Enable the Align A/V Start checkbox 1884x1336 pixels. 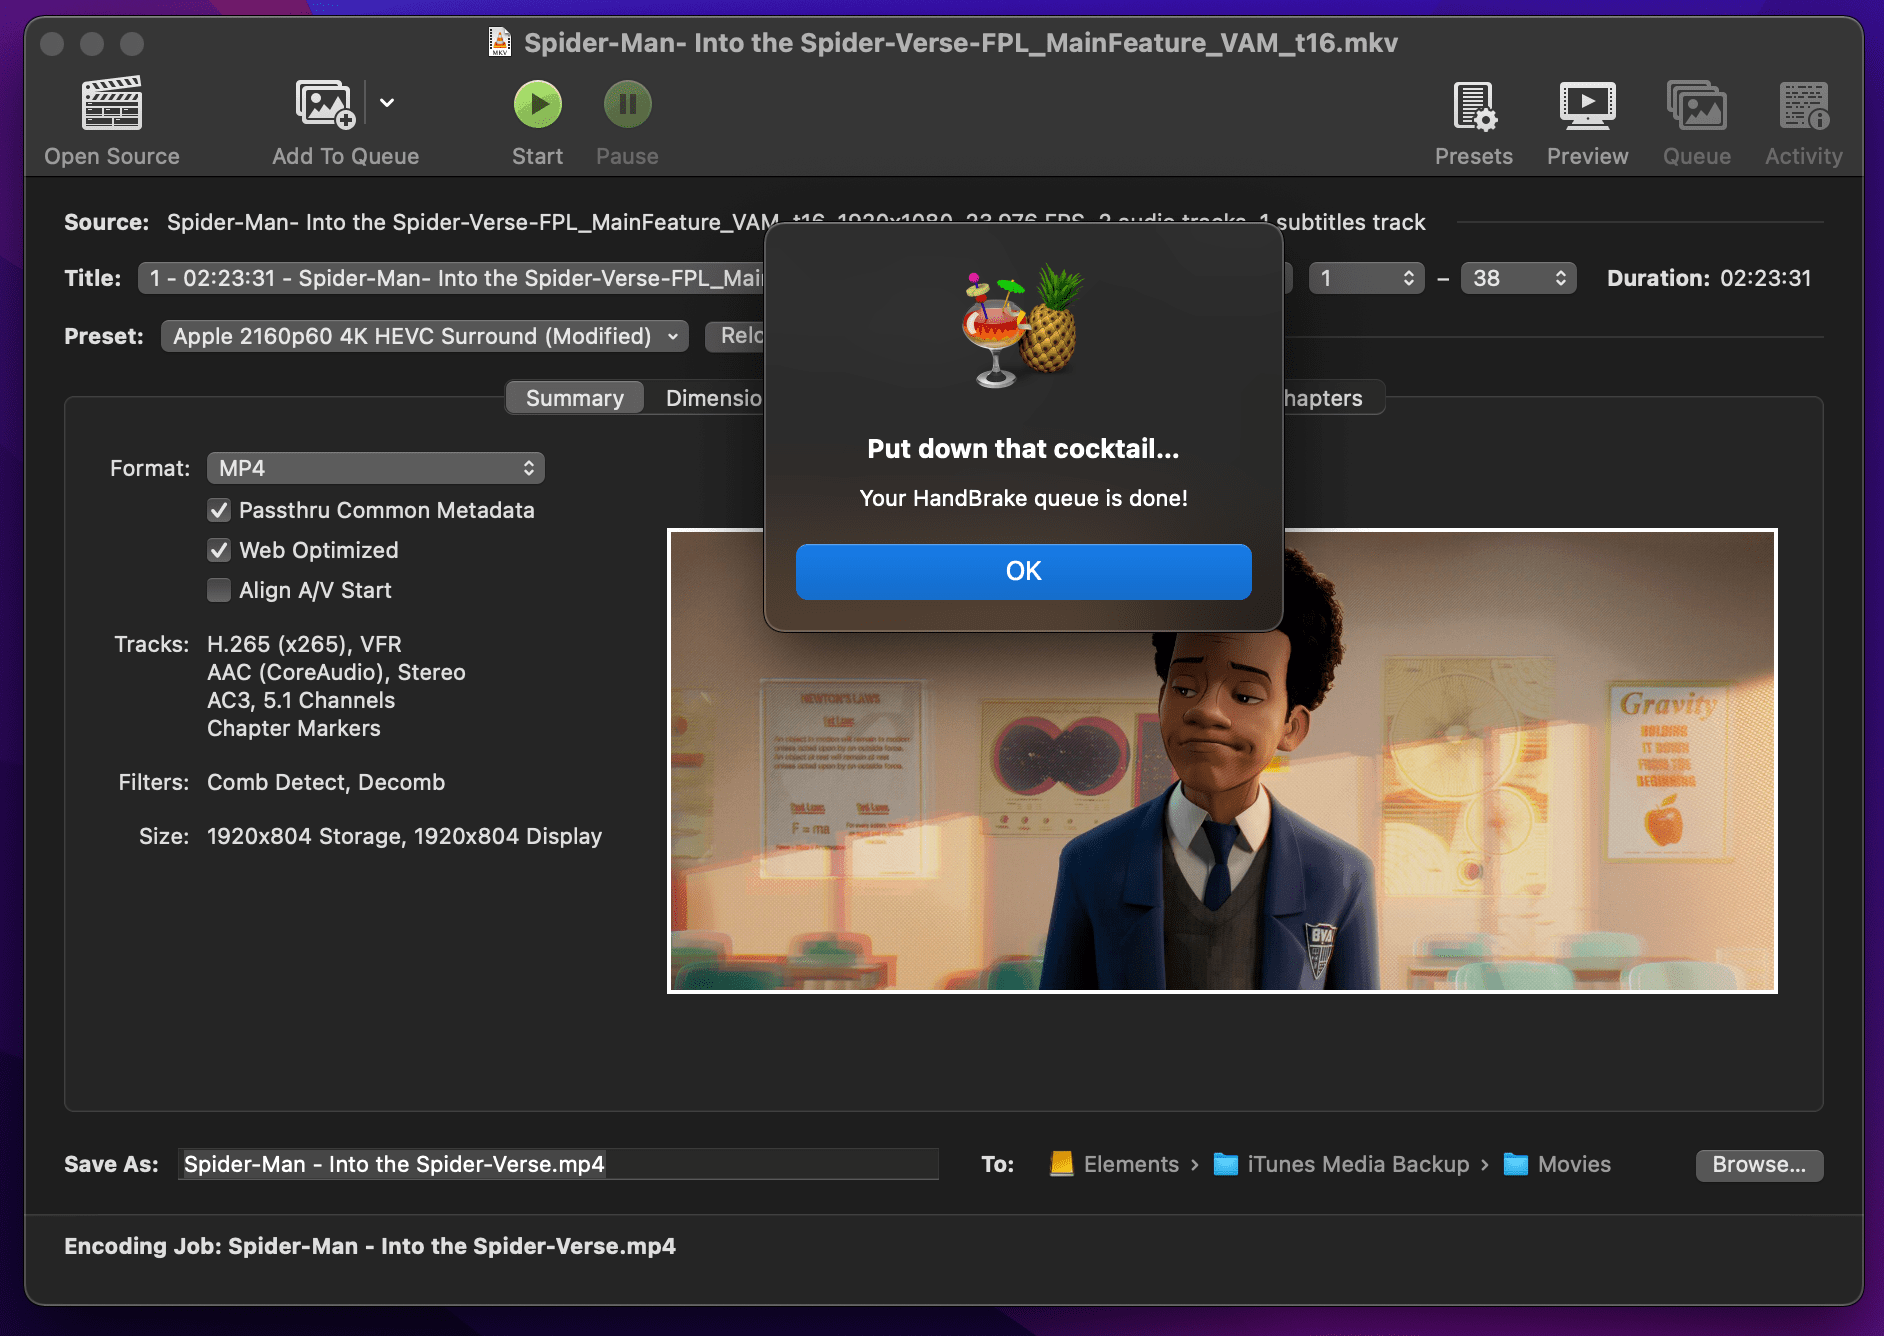point(219,590)
